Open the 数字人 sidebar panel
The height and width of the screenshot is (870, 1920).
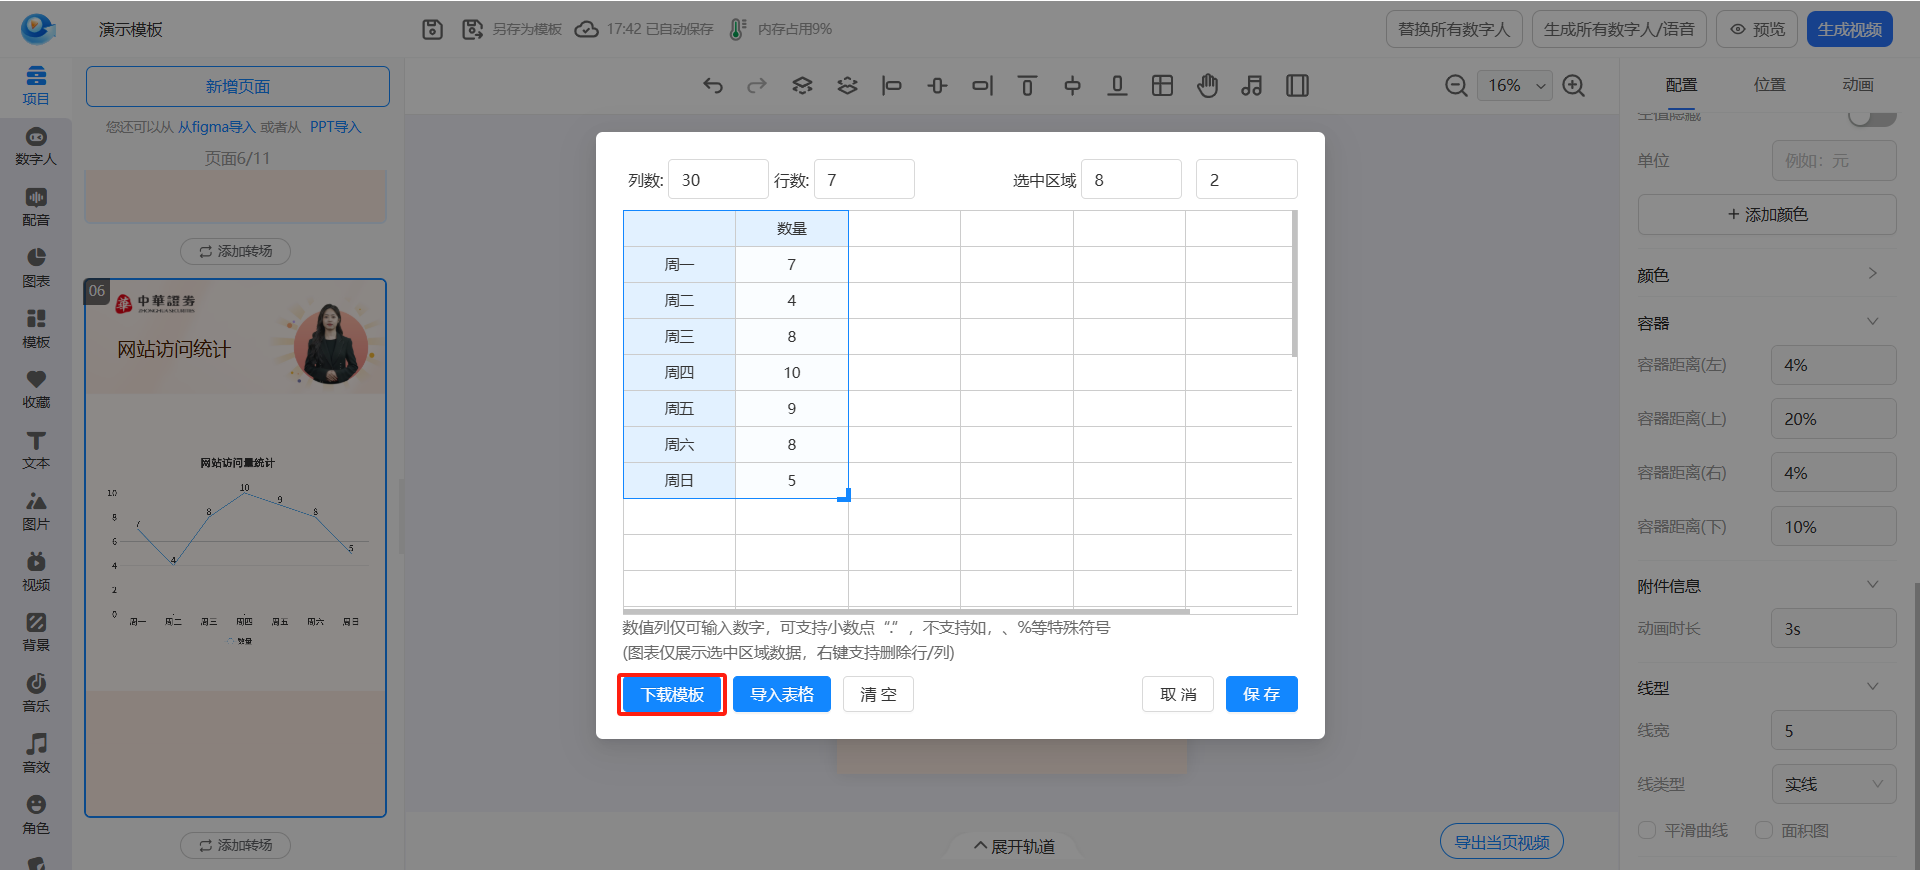36,146
